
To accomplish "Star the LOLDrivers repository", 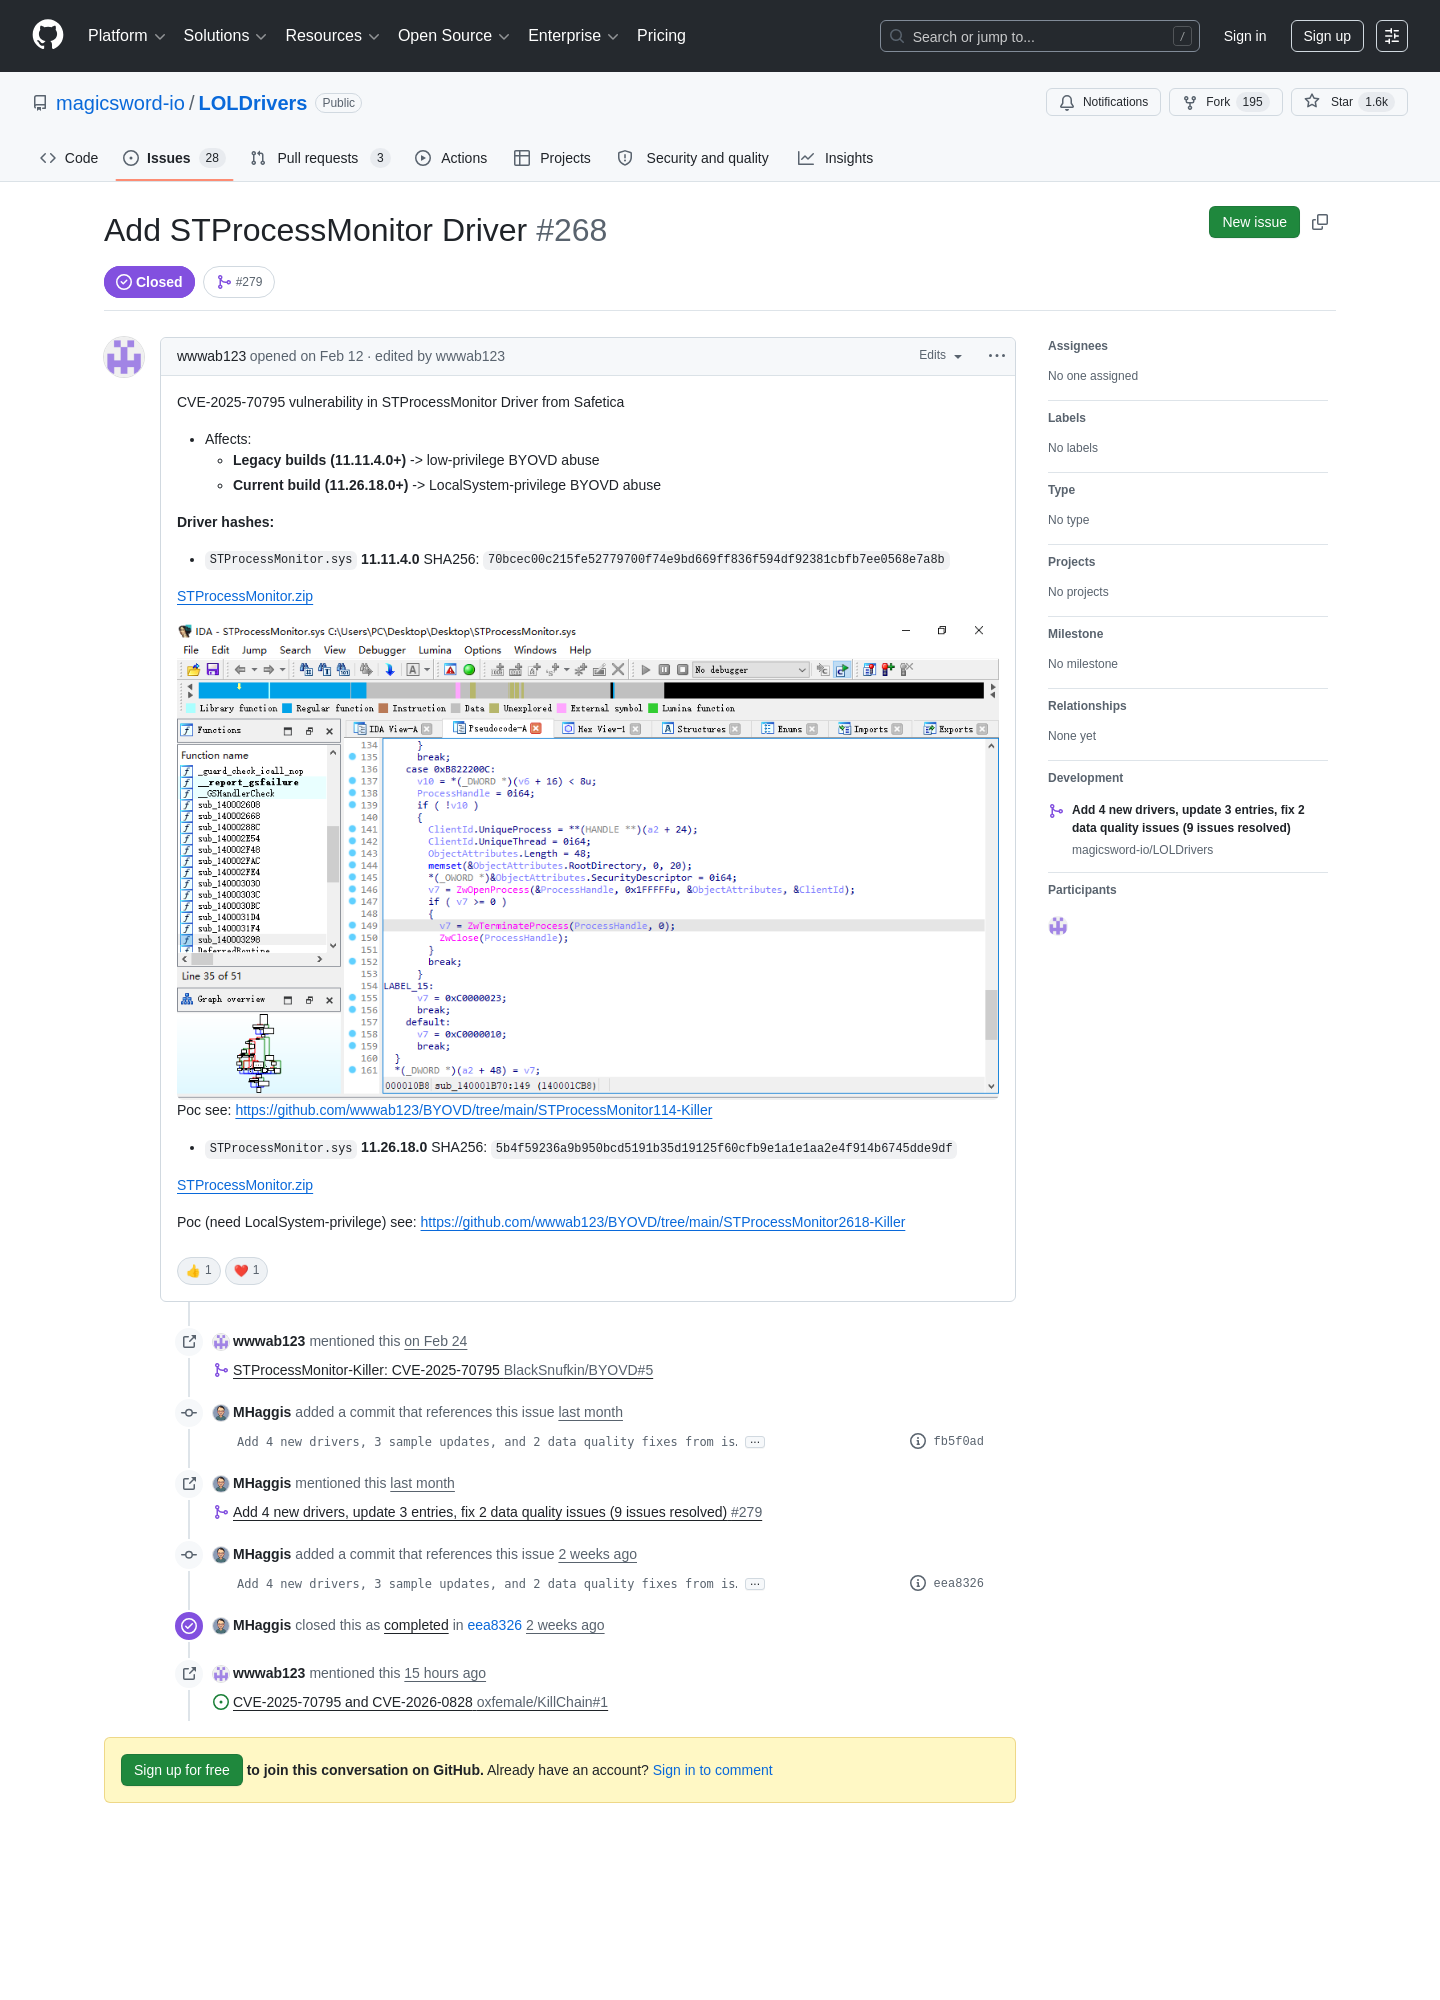I will (1349, 102).
